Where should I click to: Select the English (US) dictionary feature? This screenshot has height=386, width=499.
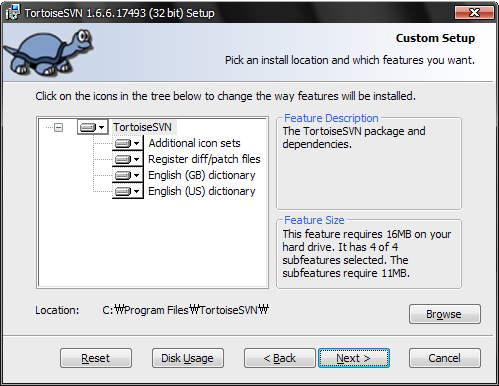coord(202,191)
